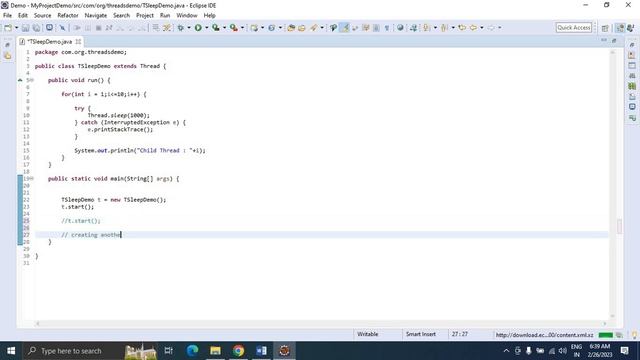Open Microsoft Word from the taskbar

261,351
